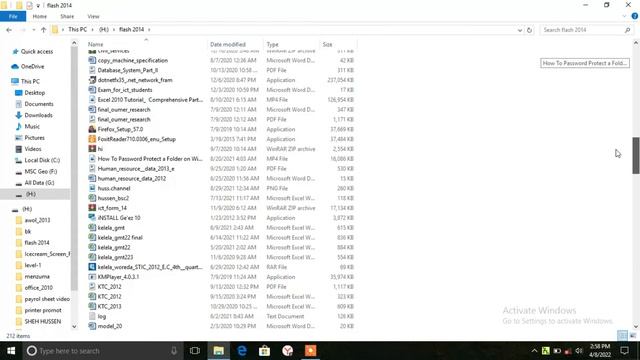Screen dimensions: 640x360
Task: Refresh the flash 2014 folder view
Action: tap(529, 30)
